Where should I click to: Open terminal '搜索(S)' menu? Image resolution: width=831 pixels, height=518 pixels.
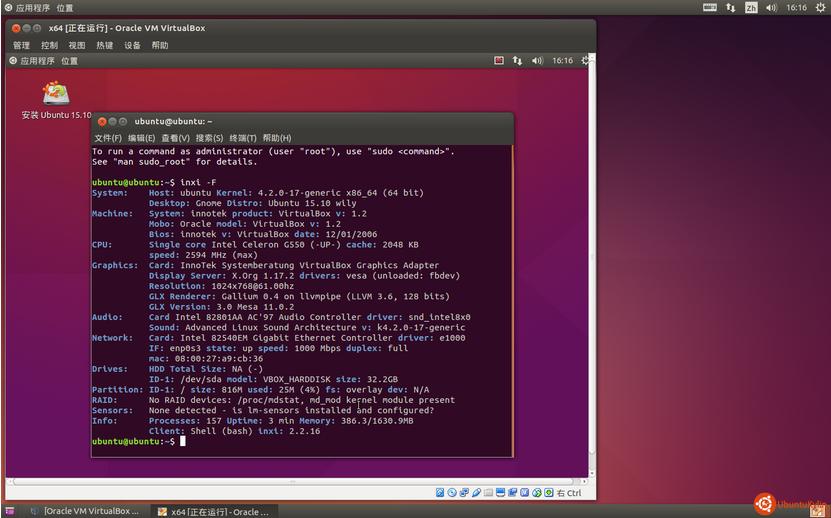(209, 138)
